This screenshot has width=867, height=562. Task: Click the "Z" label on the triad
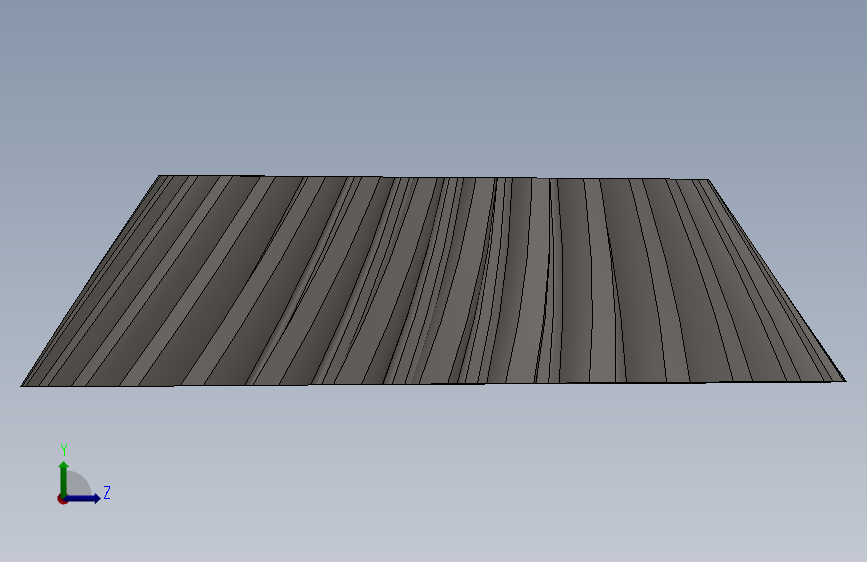(x=107, y=492)
